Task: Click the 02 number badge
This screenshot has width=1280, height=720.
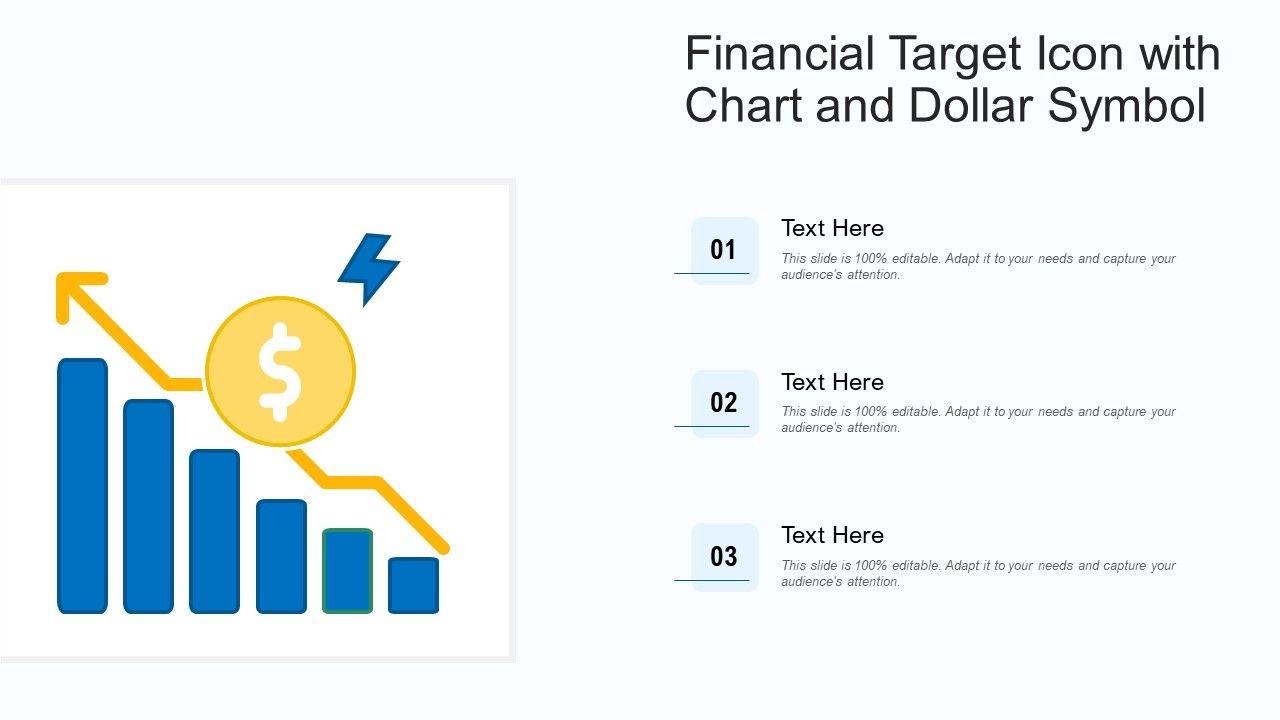Action: pyautogui.click(x=724, y=403)
